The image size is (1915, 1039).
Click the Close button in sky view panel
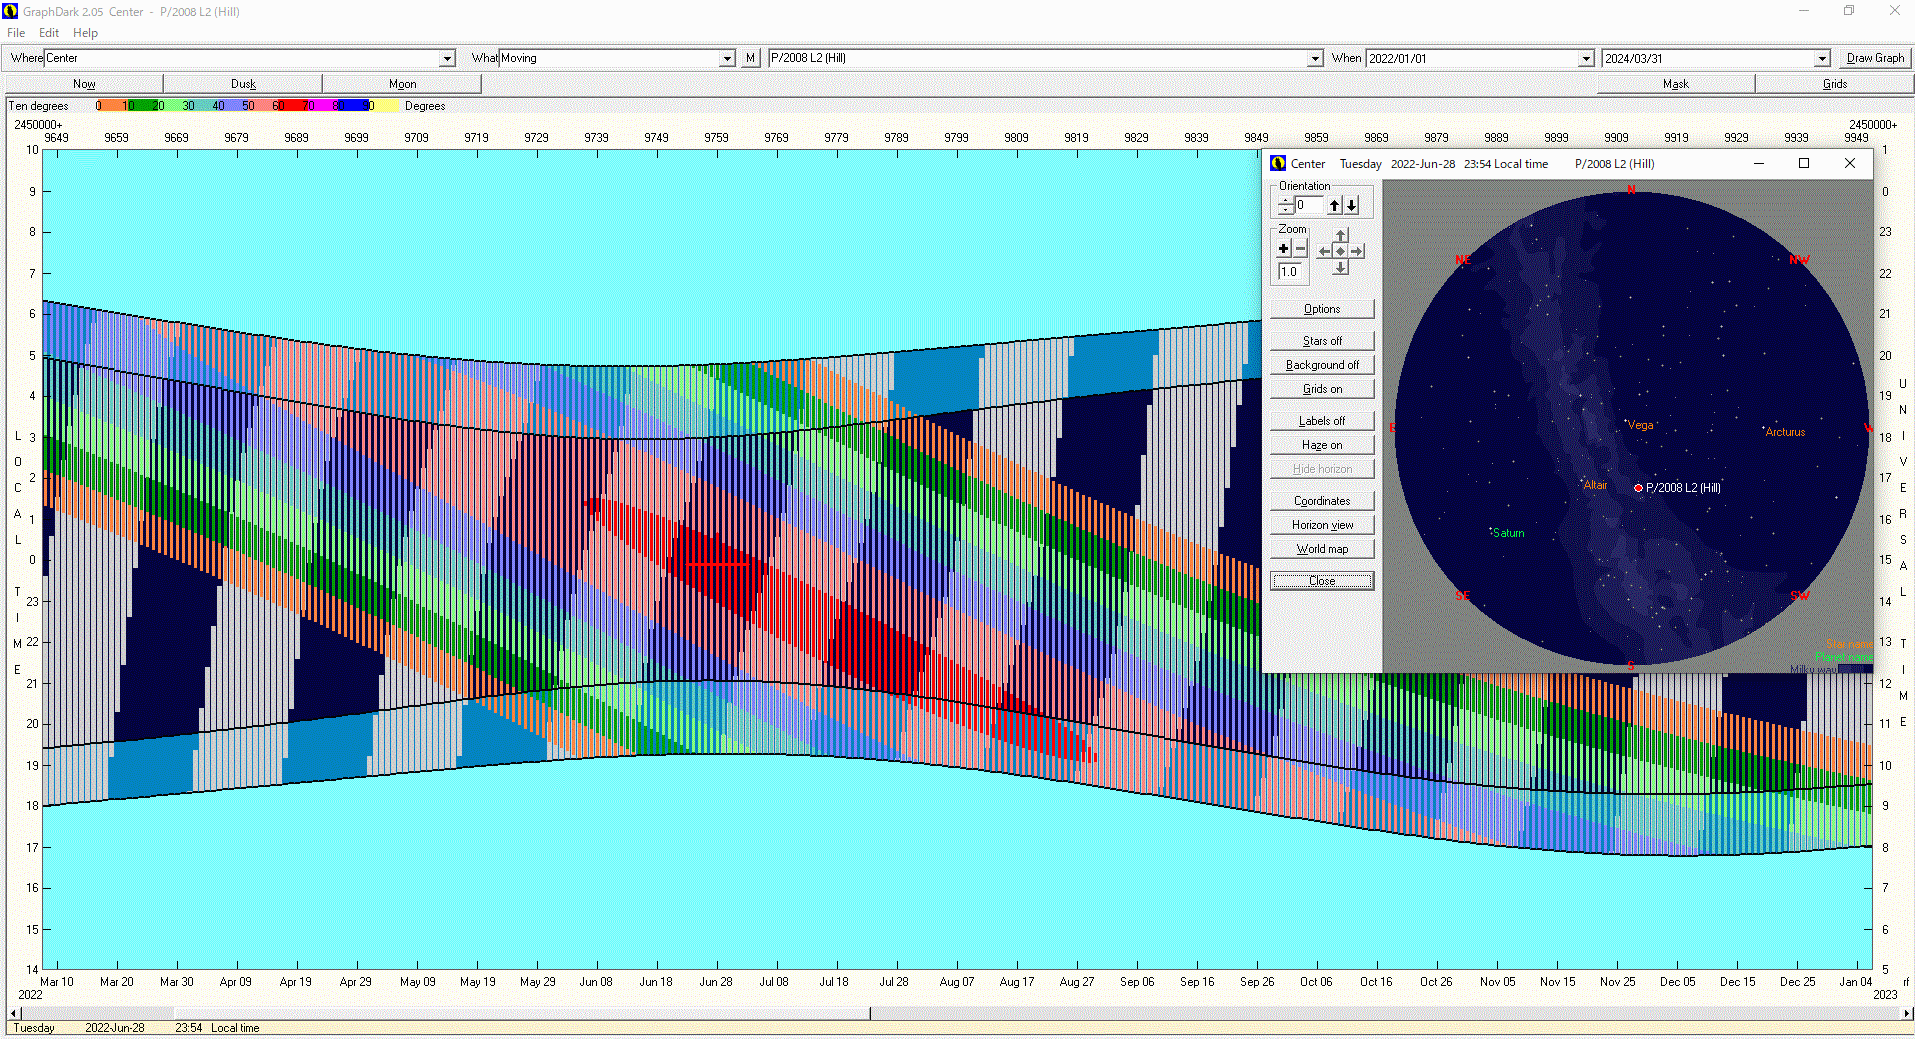point(1322,581)
